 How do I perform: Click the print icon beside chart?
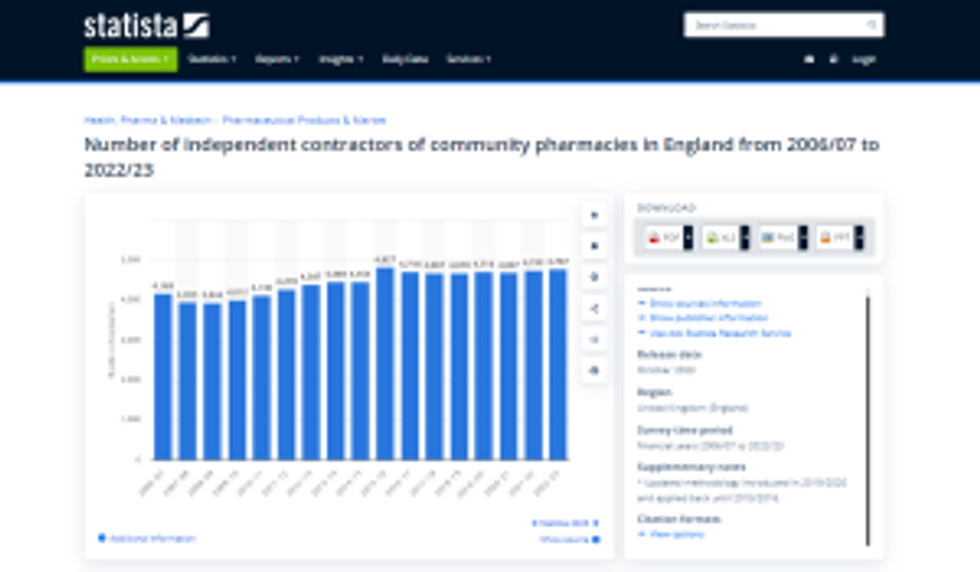pyautogui.click(x=594, y=370)
